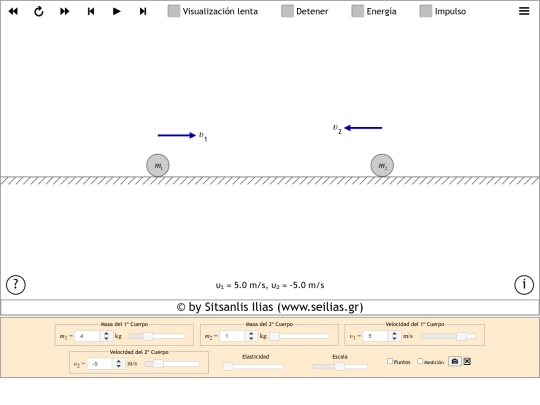Take a snapshot with the camera icon
The image size is (540, 405).
click(455, 361)
